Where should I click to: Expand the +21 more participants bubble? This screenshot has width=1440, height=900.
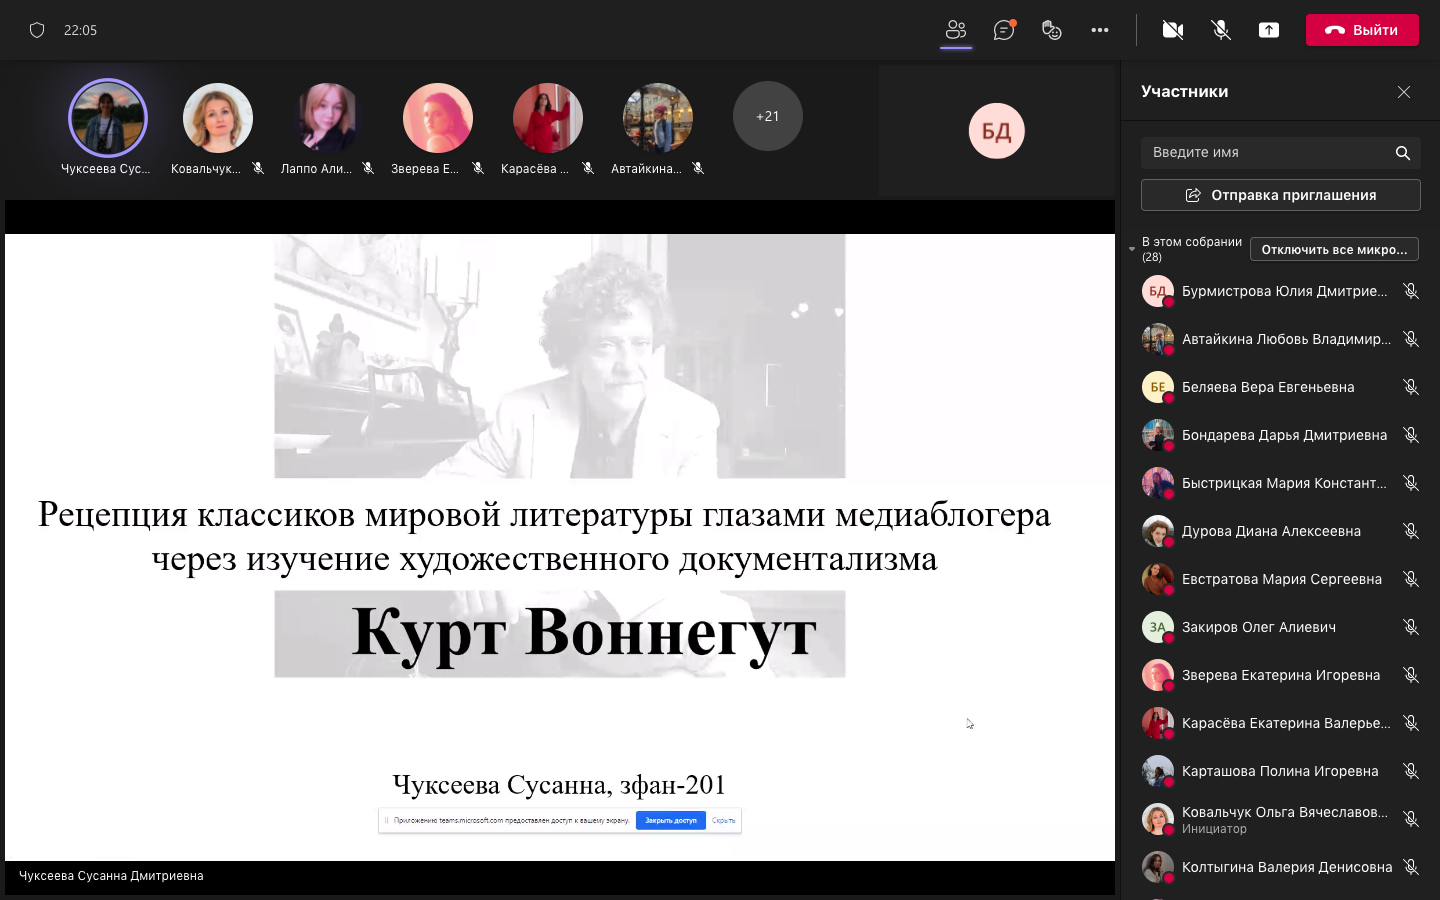pyautogui.click(x=767, y=116)
